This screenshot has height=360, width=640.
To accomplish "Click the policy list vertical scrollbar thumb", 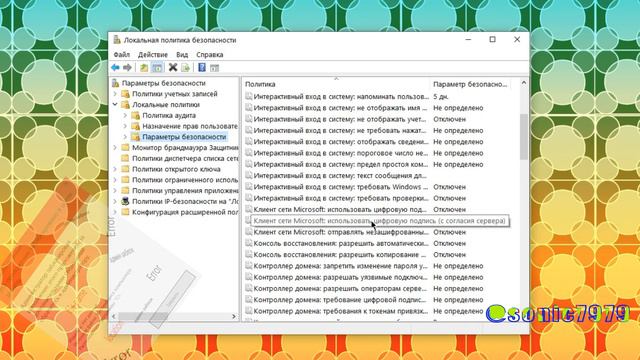I will point(524,137).
